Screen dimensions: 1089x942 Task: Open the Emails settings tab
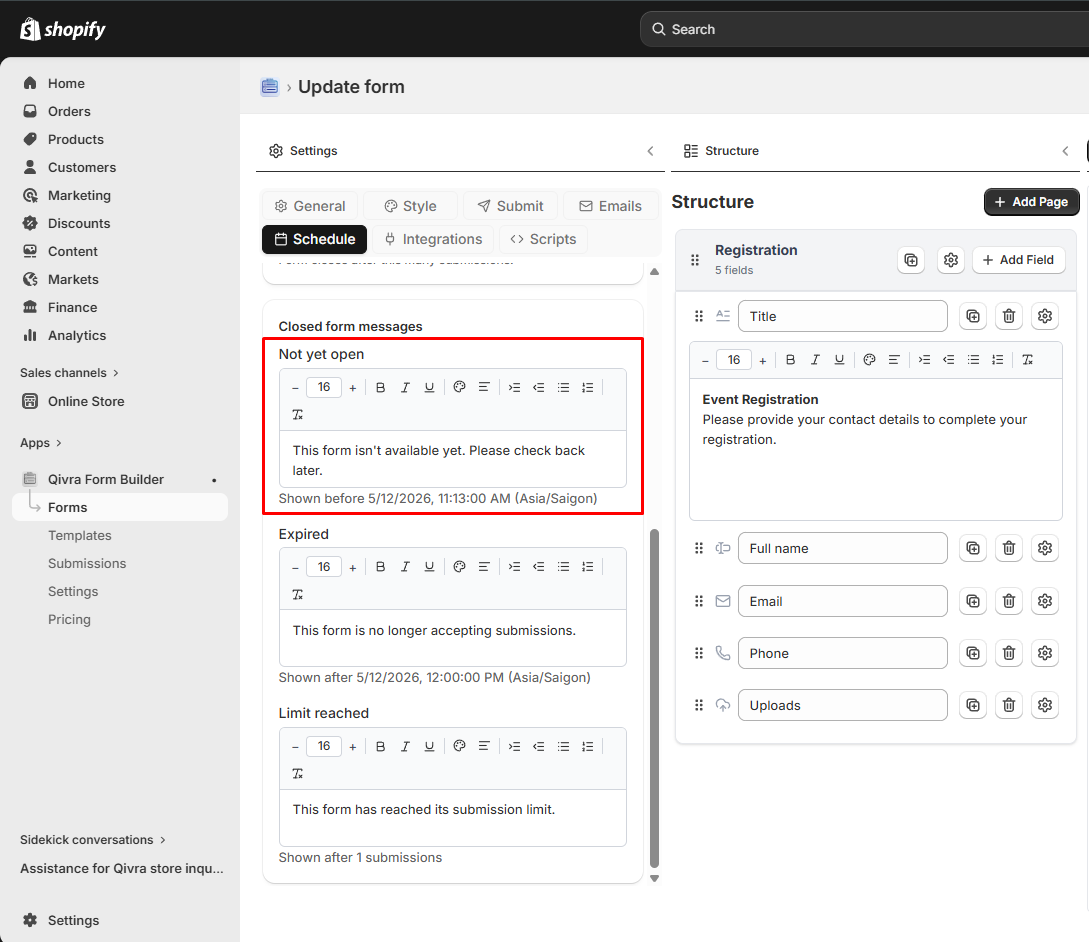[610, 206]
